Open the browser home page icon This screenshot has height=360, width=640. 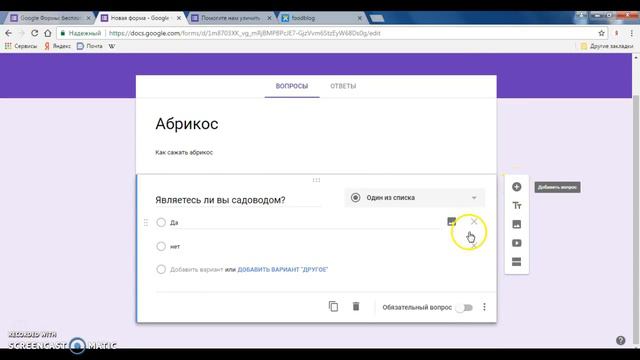tap(48, 33)
